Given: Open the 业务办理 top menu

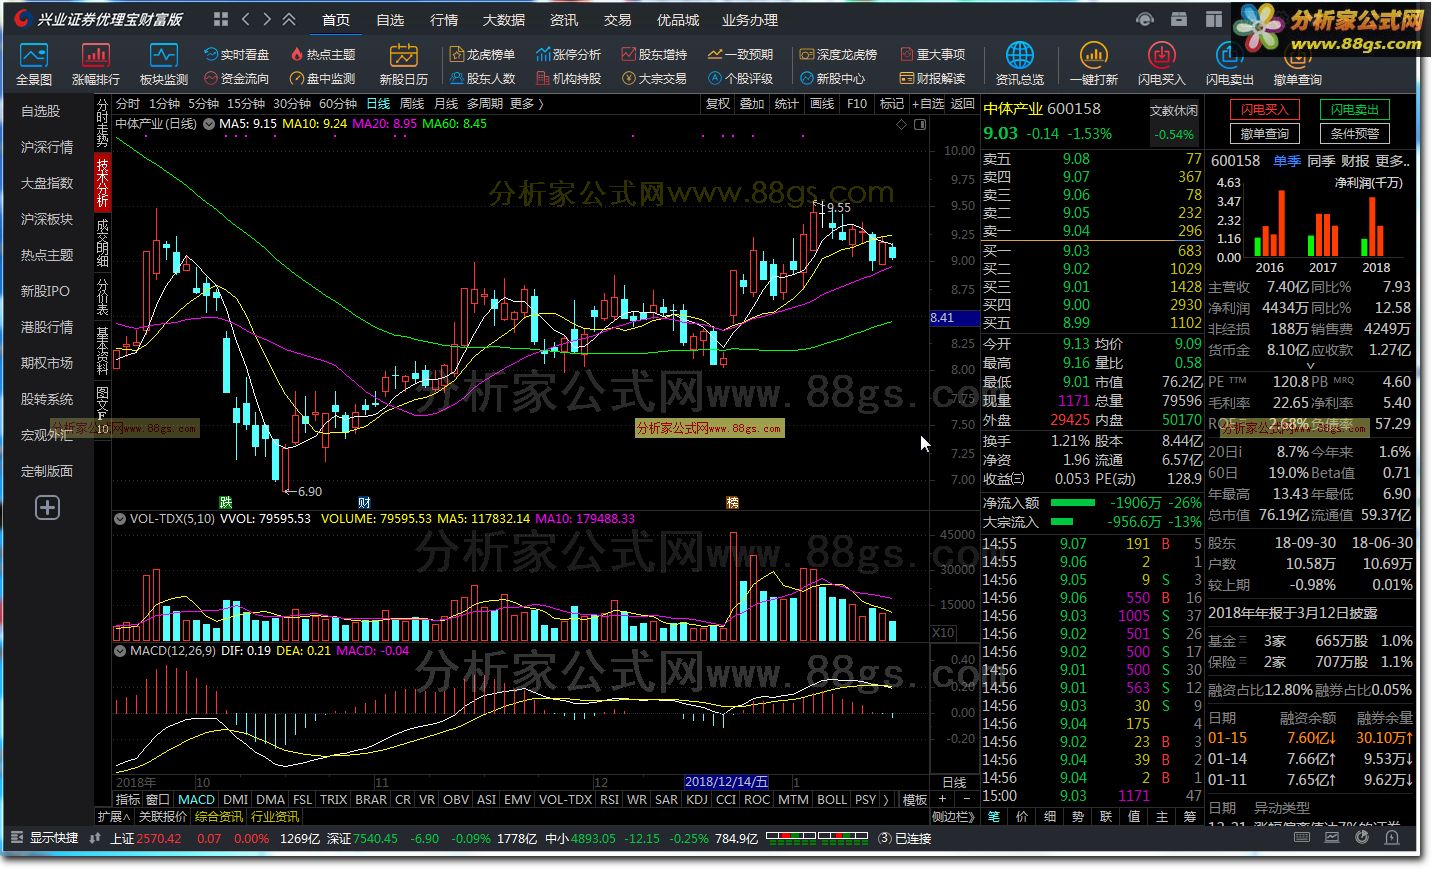Looking at the screenshot, I should 749,20.
